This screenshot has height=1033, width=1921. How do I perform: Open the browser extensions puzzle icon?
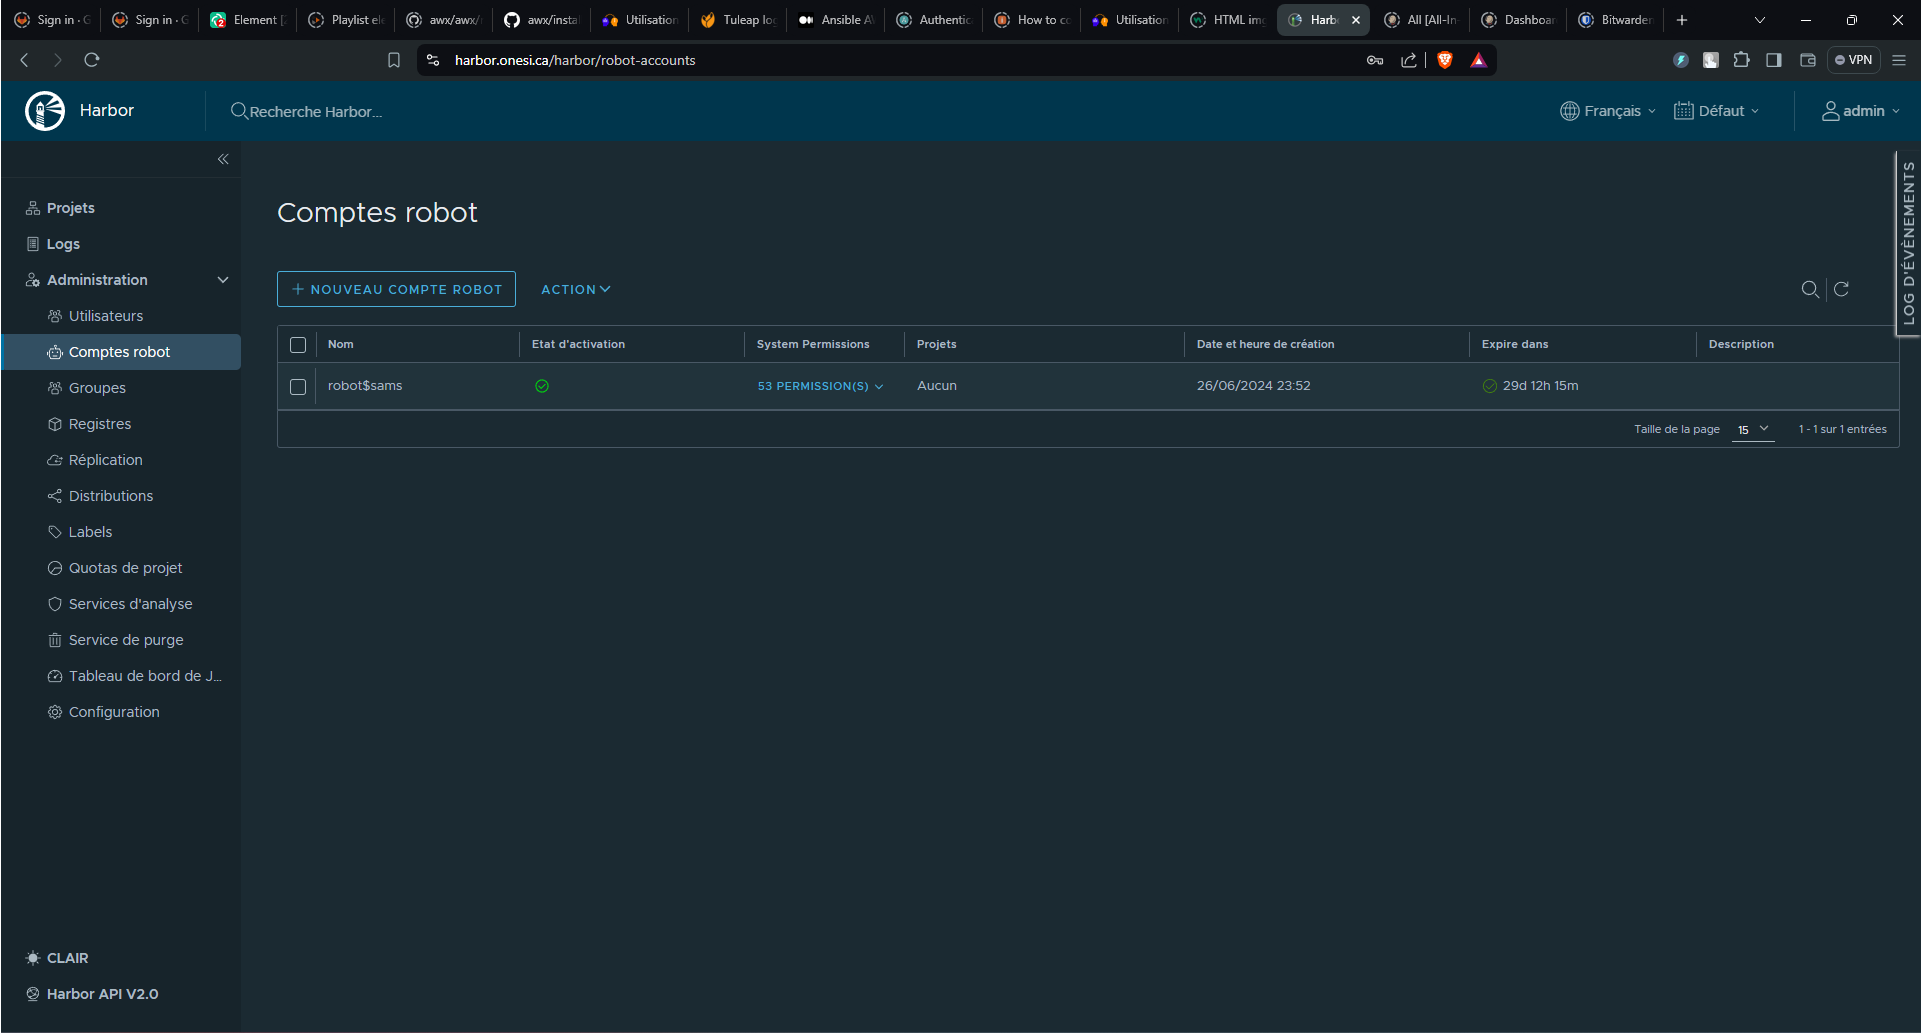click(x=1742, y=60)
